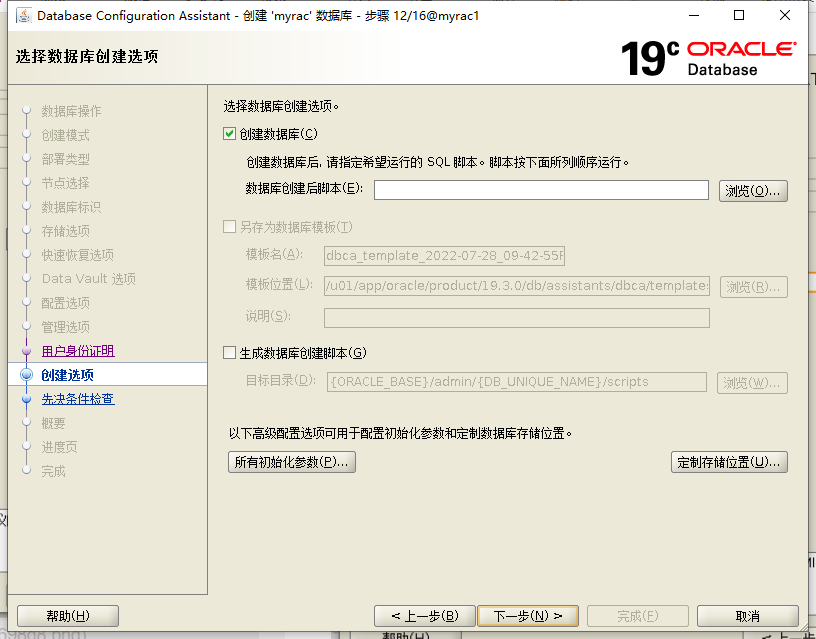Image resolution: width=816 pixels, height=639 pixels.
Task: Click the 创建模式 step in sidebar
Action: point(66,135)
